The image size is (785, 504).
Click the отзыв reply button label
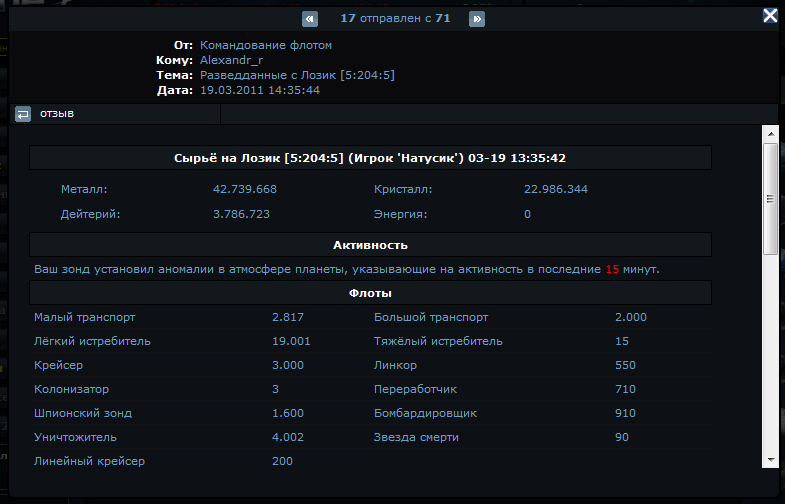[57, 114]
